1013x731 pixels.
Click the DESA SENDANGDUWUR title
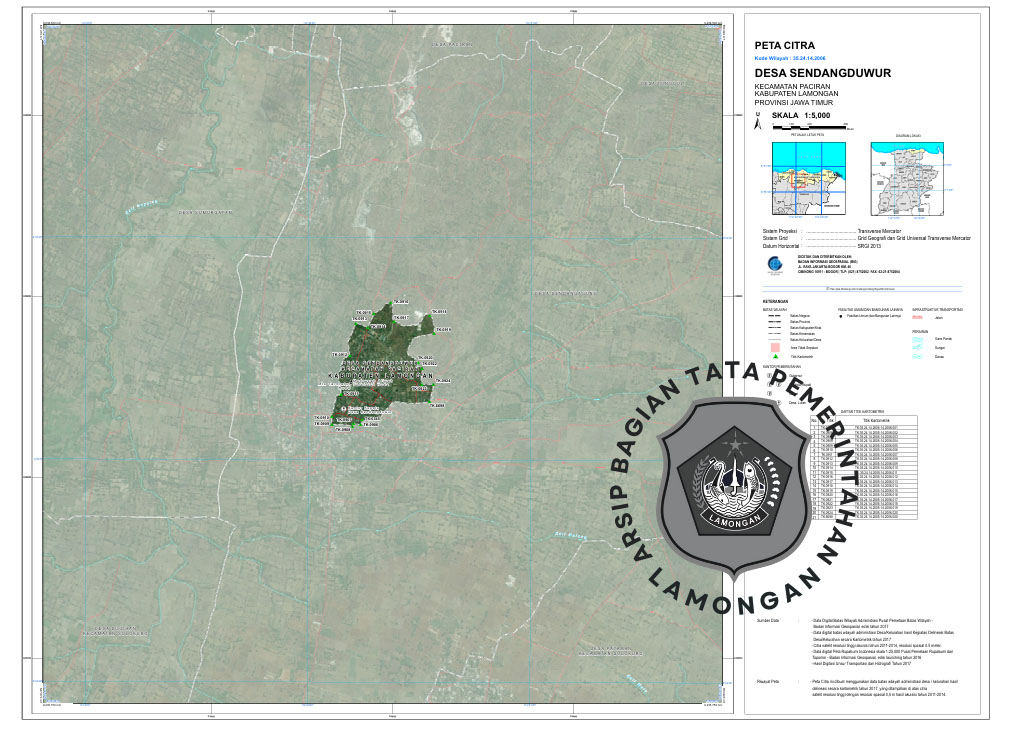pyautogui.click(x=810, y=74)
